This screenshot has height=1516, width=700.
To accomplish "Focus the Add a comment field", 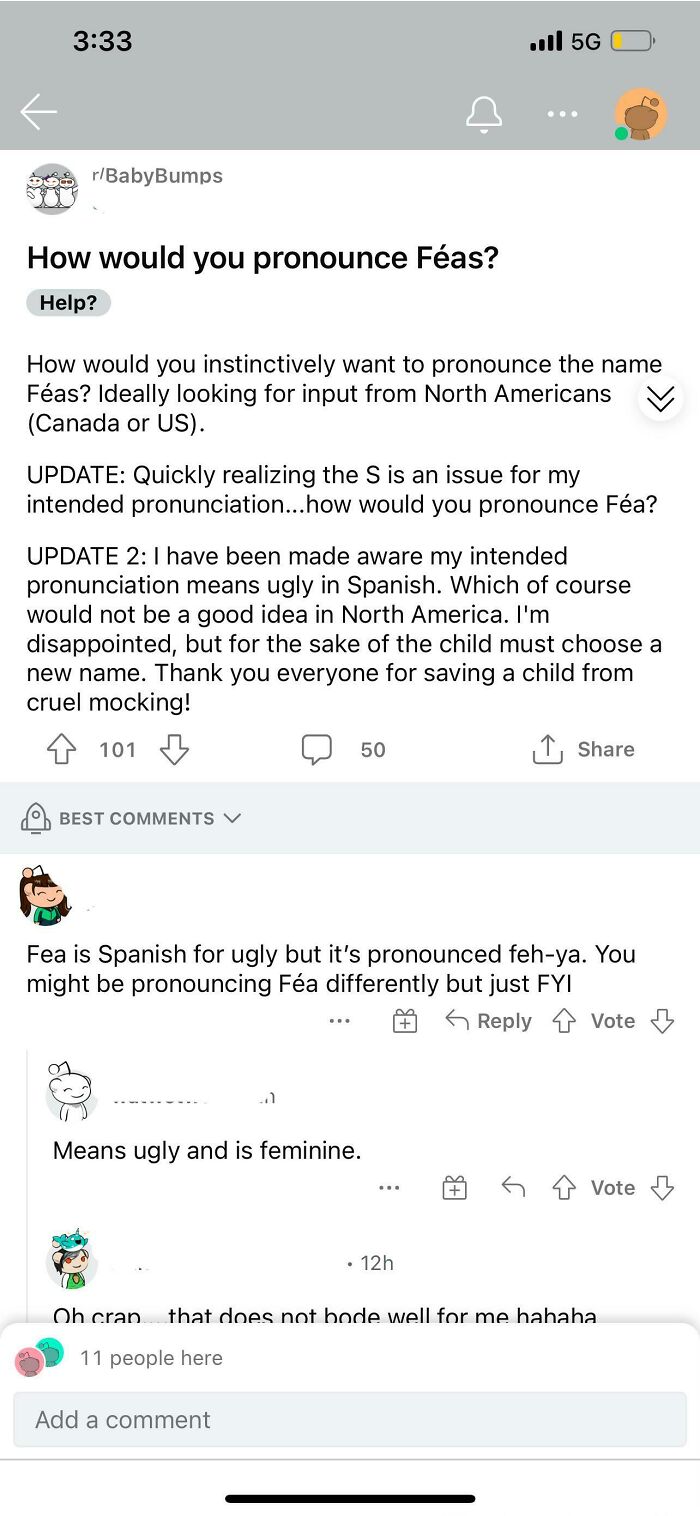I will point(350,1419).
